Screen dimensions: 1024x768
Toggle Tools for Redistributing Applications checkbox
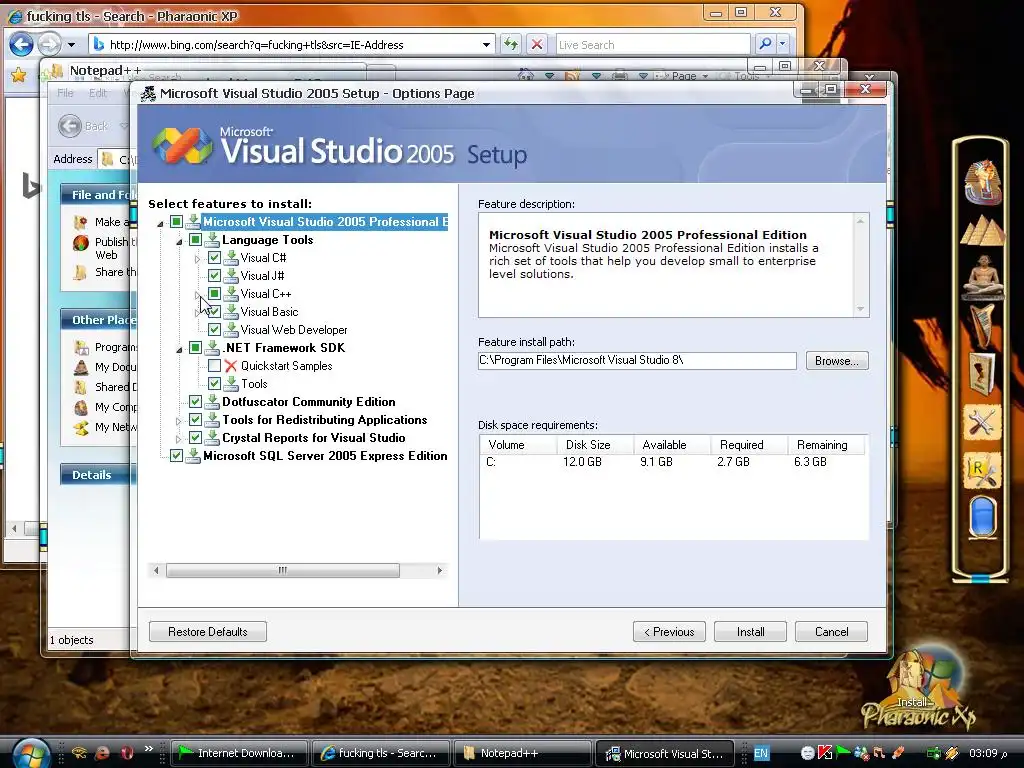[195, 420]
